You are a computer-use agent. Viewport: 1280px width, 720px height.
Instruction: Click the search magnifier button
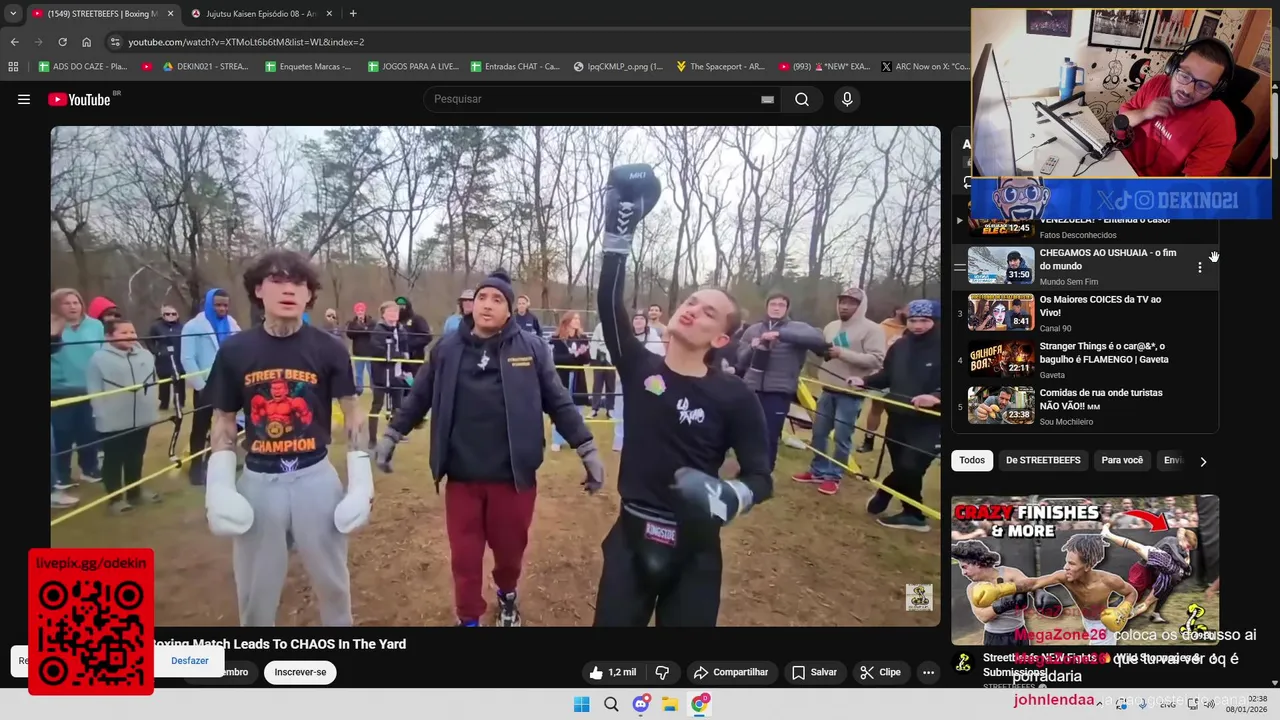802,99
